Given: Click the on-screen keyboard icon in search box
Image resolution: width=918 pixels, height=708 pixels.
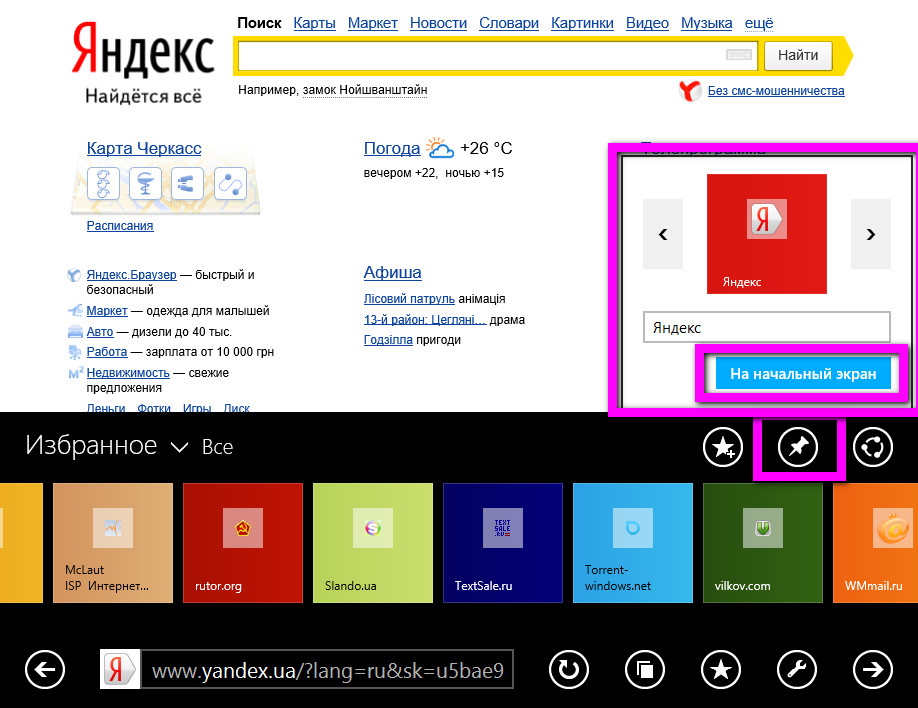Looking at the screenshot, I should (739, 55).
